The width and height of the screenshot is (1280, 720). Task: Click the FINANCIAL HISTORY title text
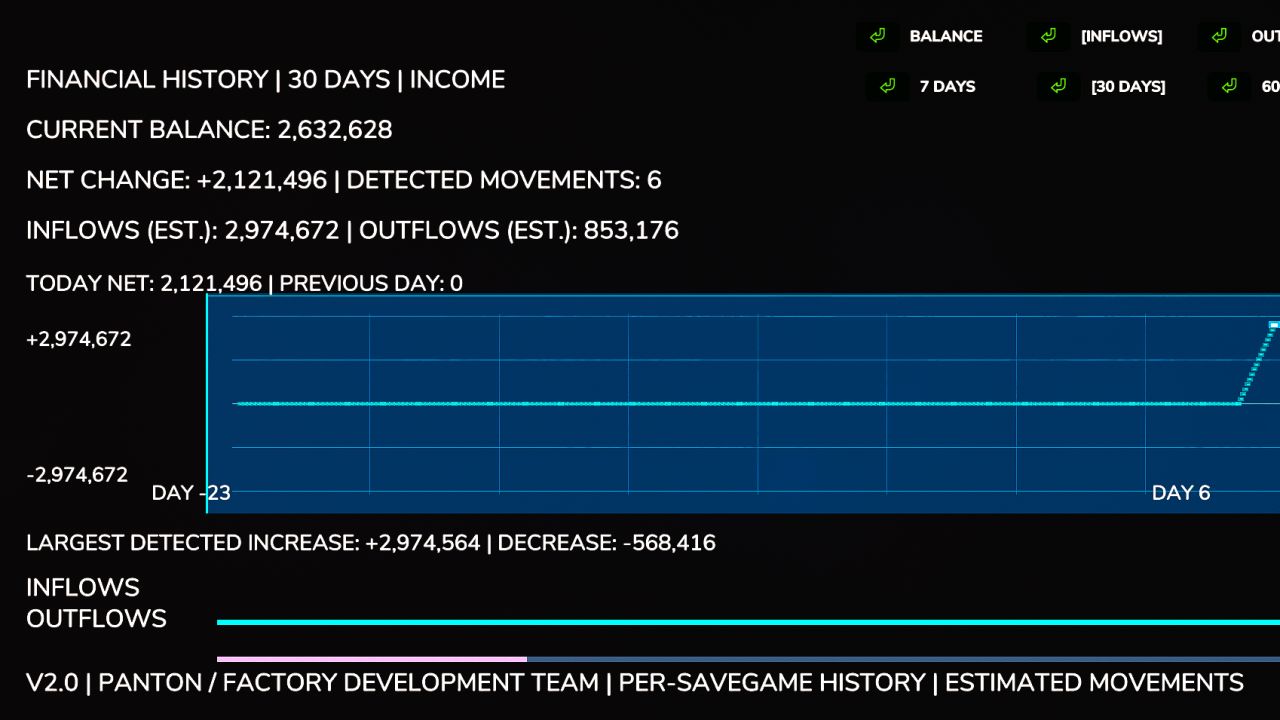click(x=147, y=80)
